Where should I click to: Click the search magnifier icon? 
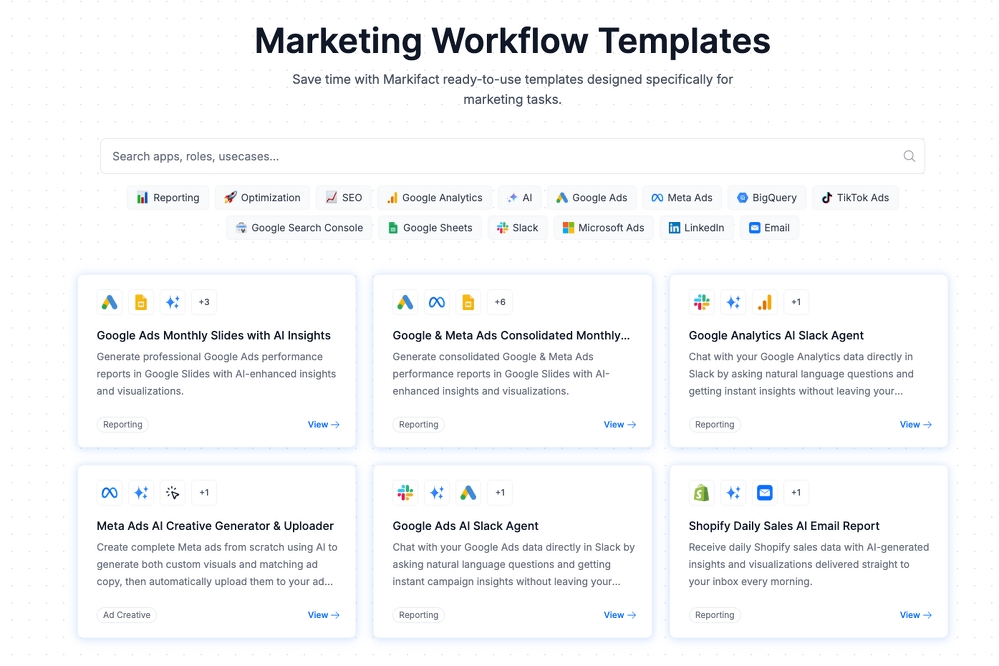(x=909, y=156)
